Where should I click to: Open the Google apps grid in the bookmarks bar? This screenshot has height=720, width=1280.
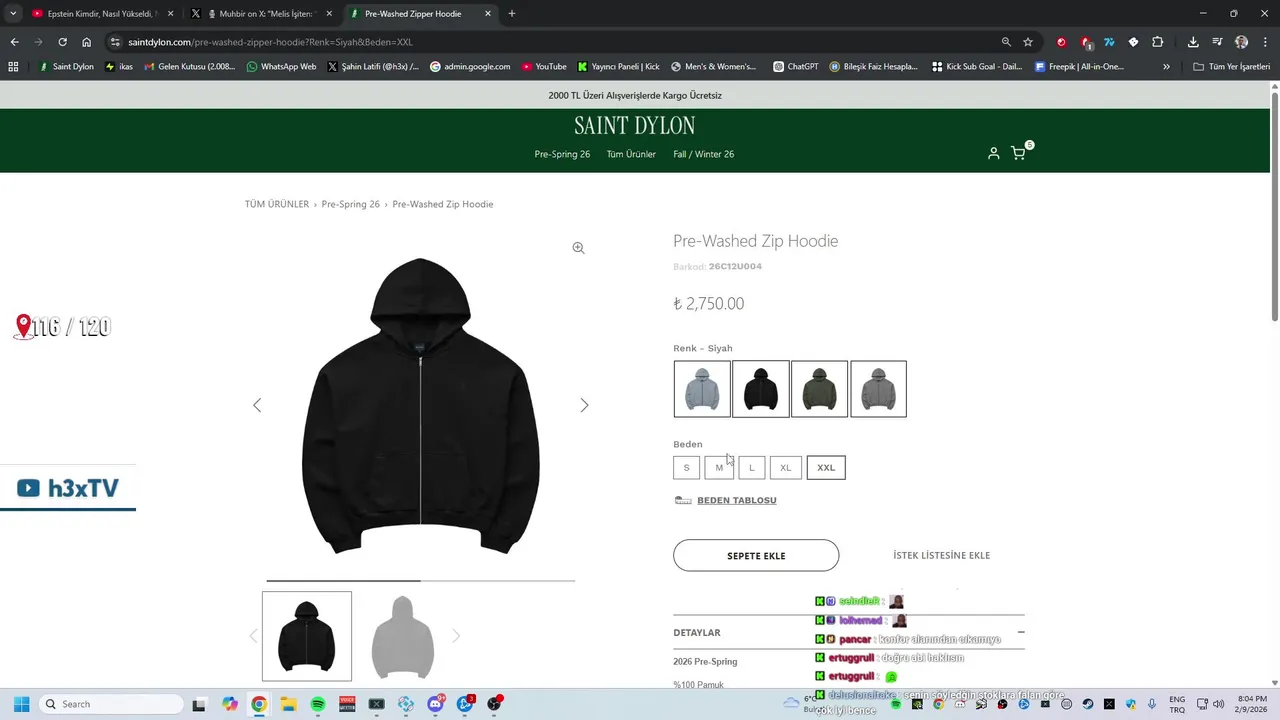[x=13, y=67]
